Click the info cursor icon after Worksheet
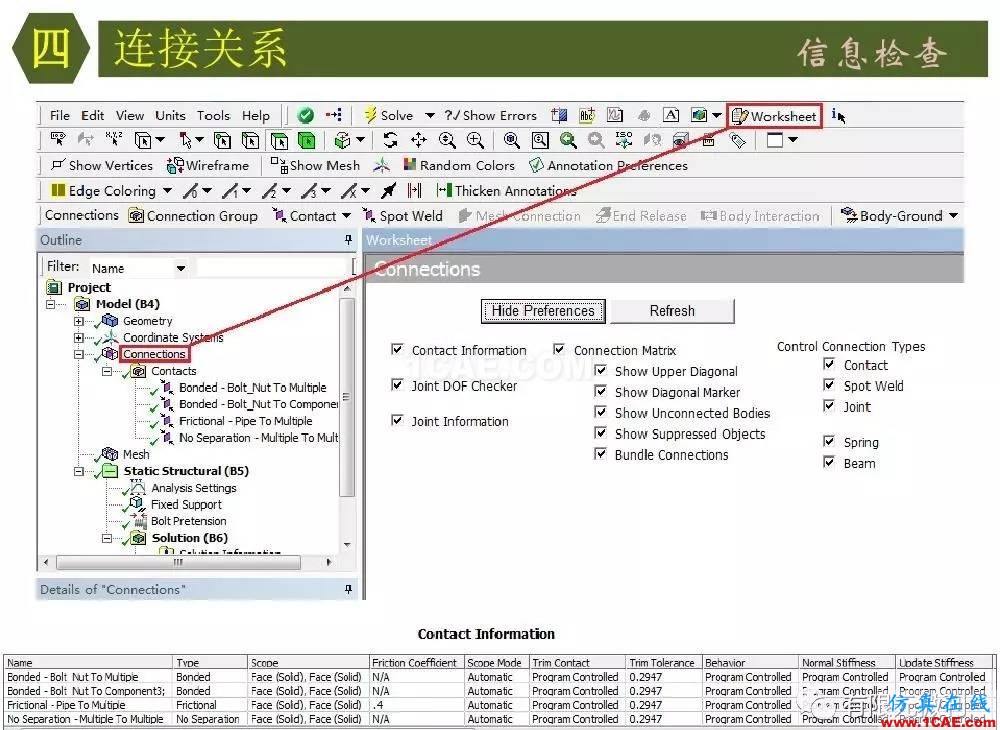This screenshot has height=730, width=1000. tap(839, 116)
